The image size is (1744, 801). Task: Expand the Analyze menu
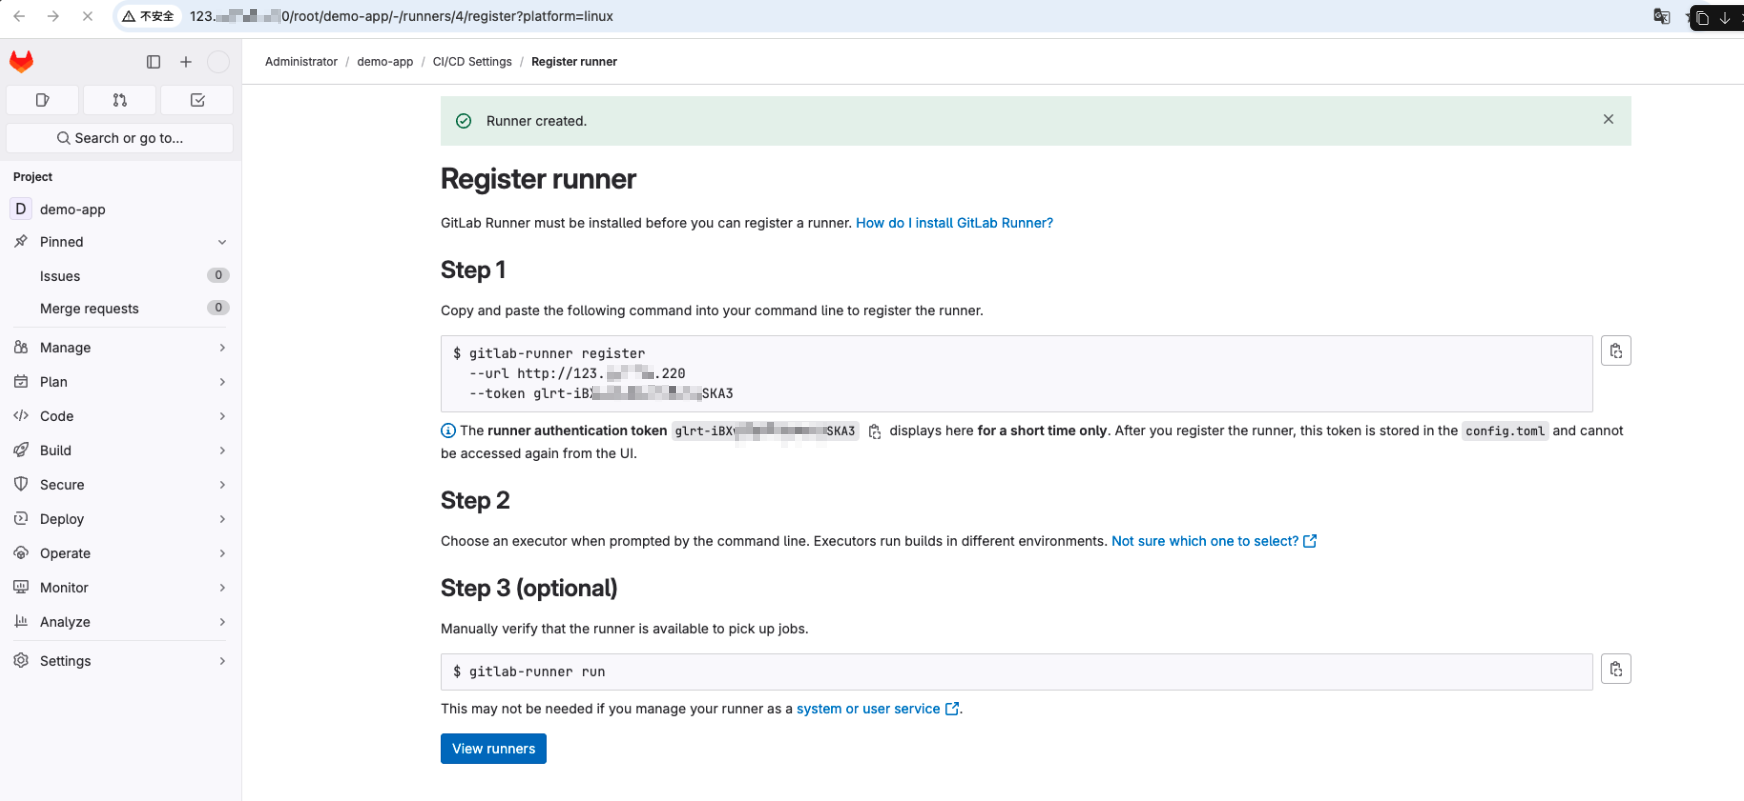pos(120,622)
